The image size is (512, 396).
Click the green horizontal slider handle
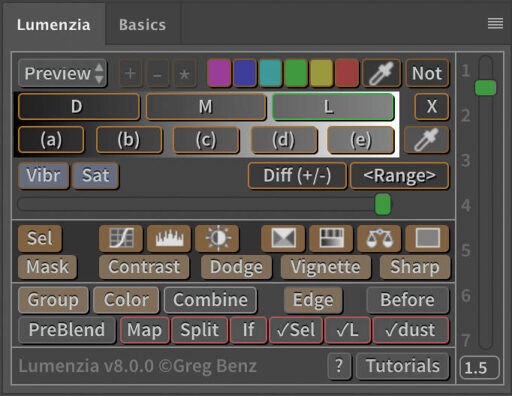[383, 204]
